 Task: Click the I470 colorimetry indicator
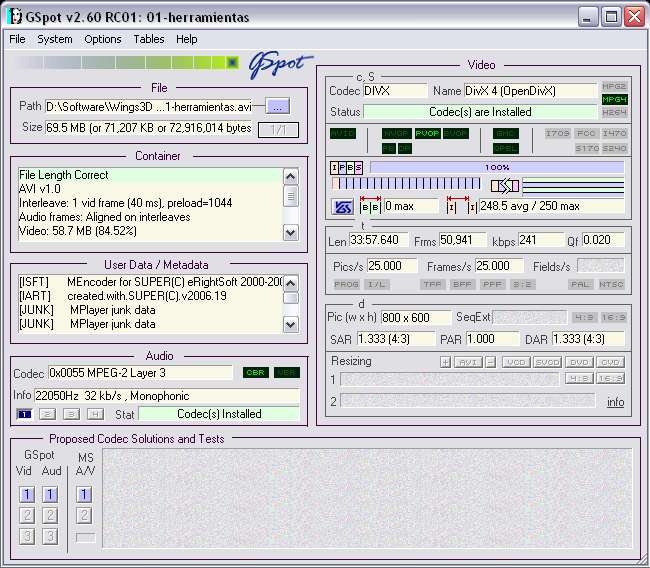point(614,133)
